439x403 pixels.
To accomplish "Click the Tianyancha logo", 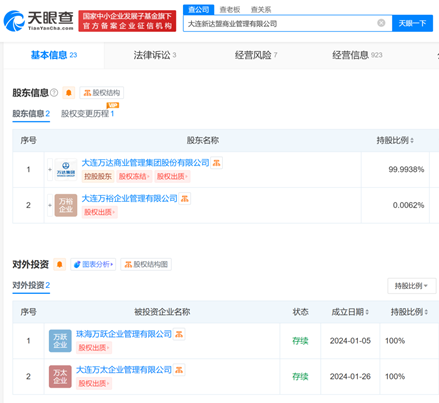I will [x=38, y=21].
